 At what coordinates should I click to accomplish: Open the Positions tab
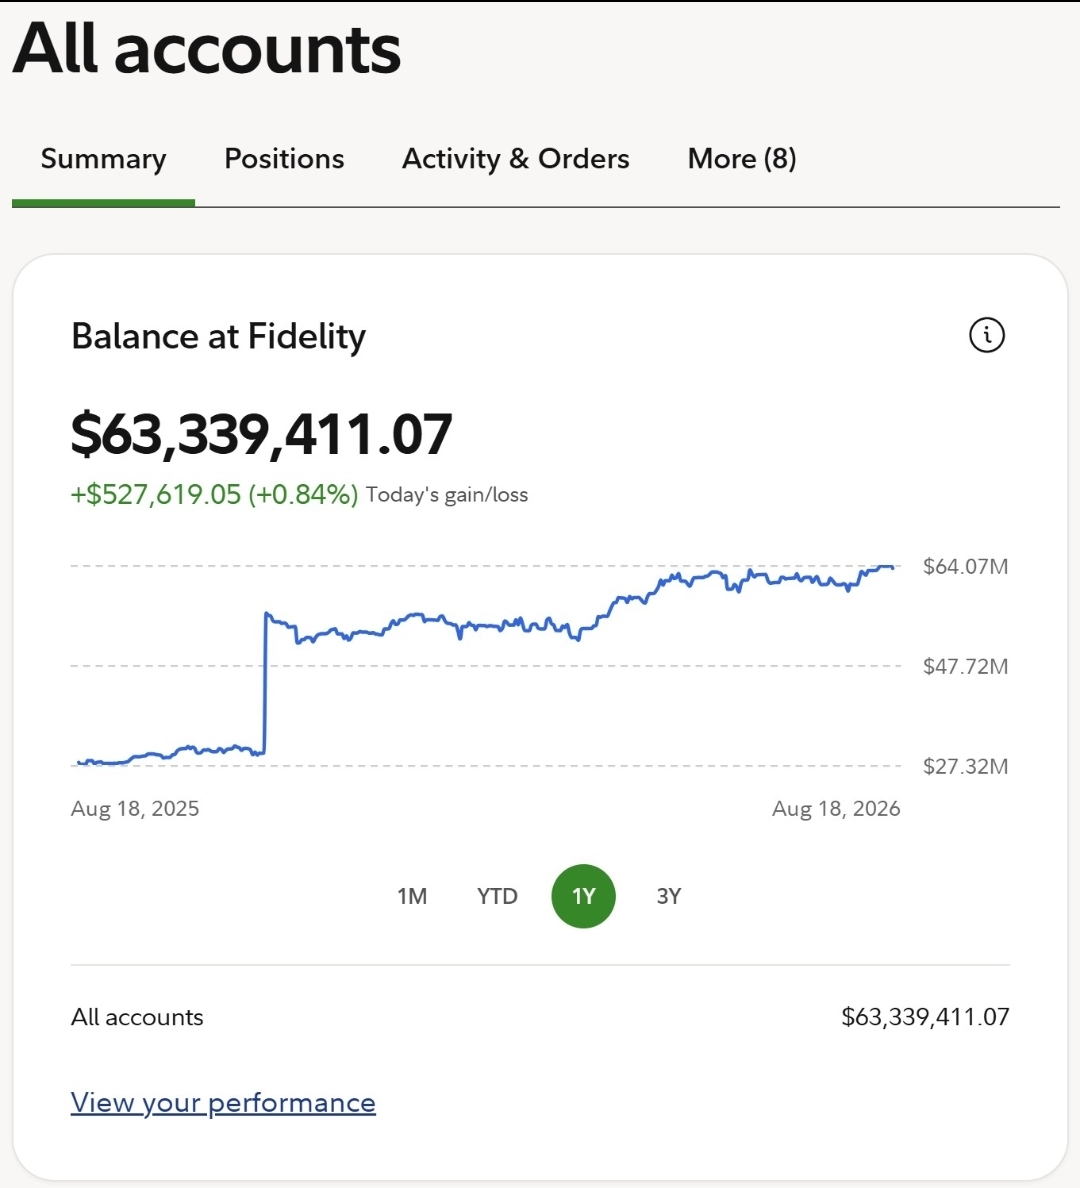(x=284, y=158)
